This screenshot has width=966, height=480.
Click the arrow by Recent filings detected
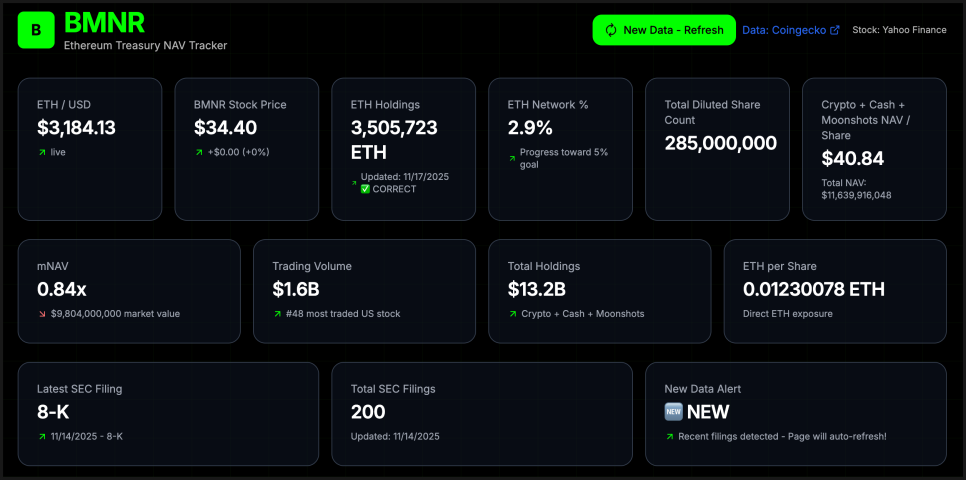click(x=670, y=436)
